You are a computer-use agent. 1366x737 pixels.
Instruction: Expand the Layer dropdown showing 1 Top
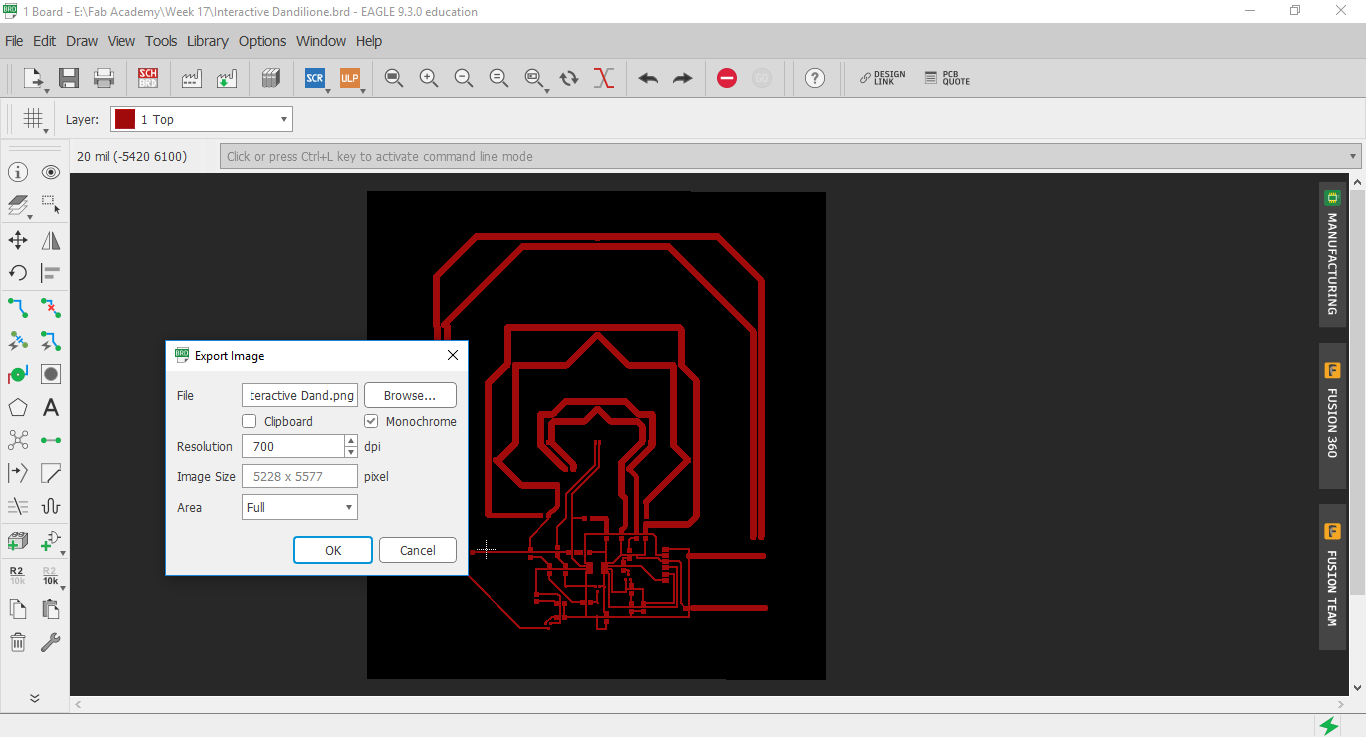pos(284,120)
